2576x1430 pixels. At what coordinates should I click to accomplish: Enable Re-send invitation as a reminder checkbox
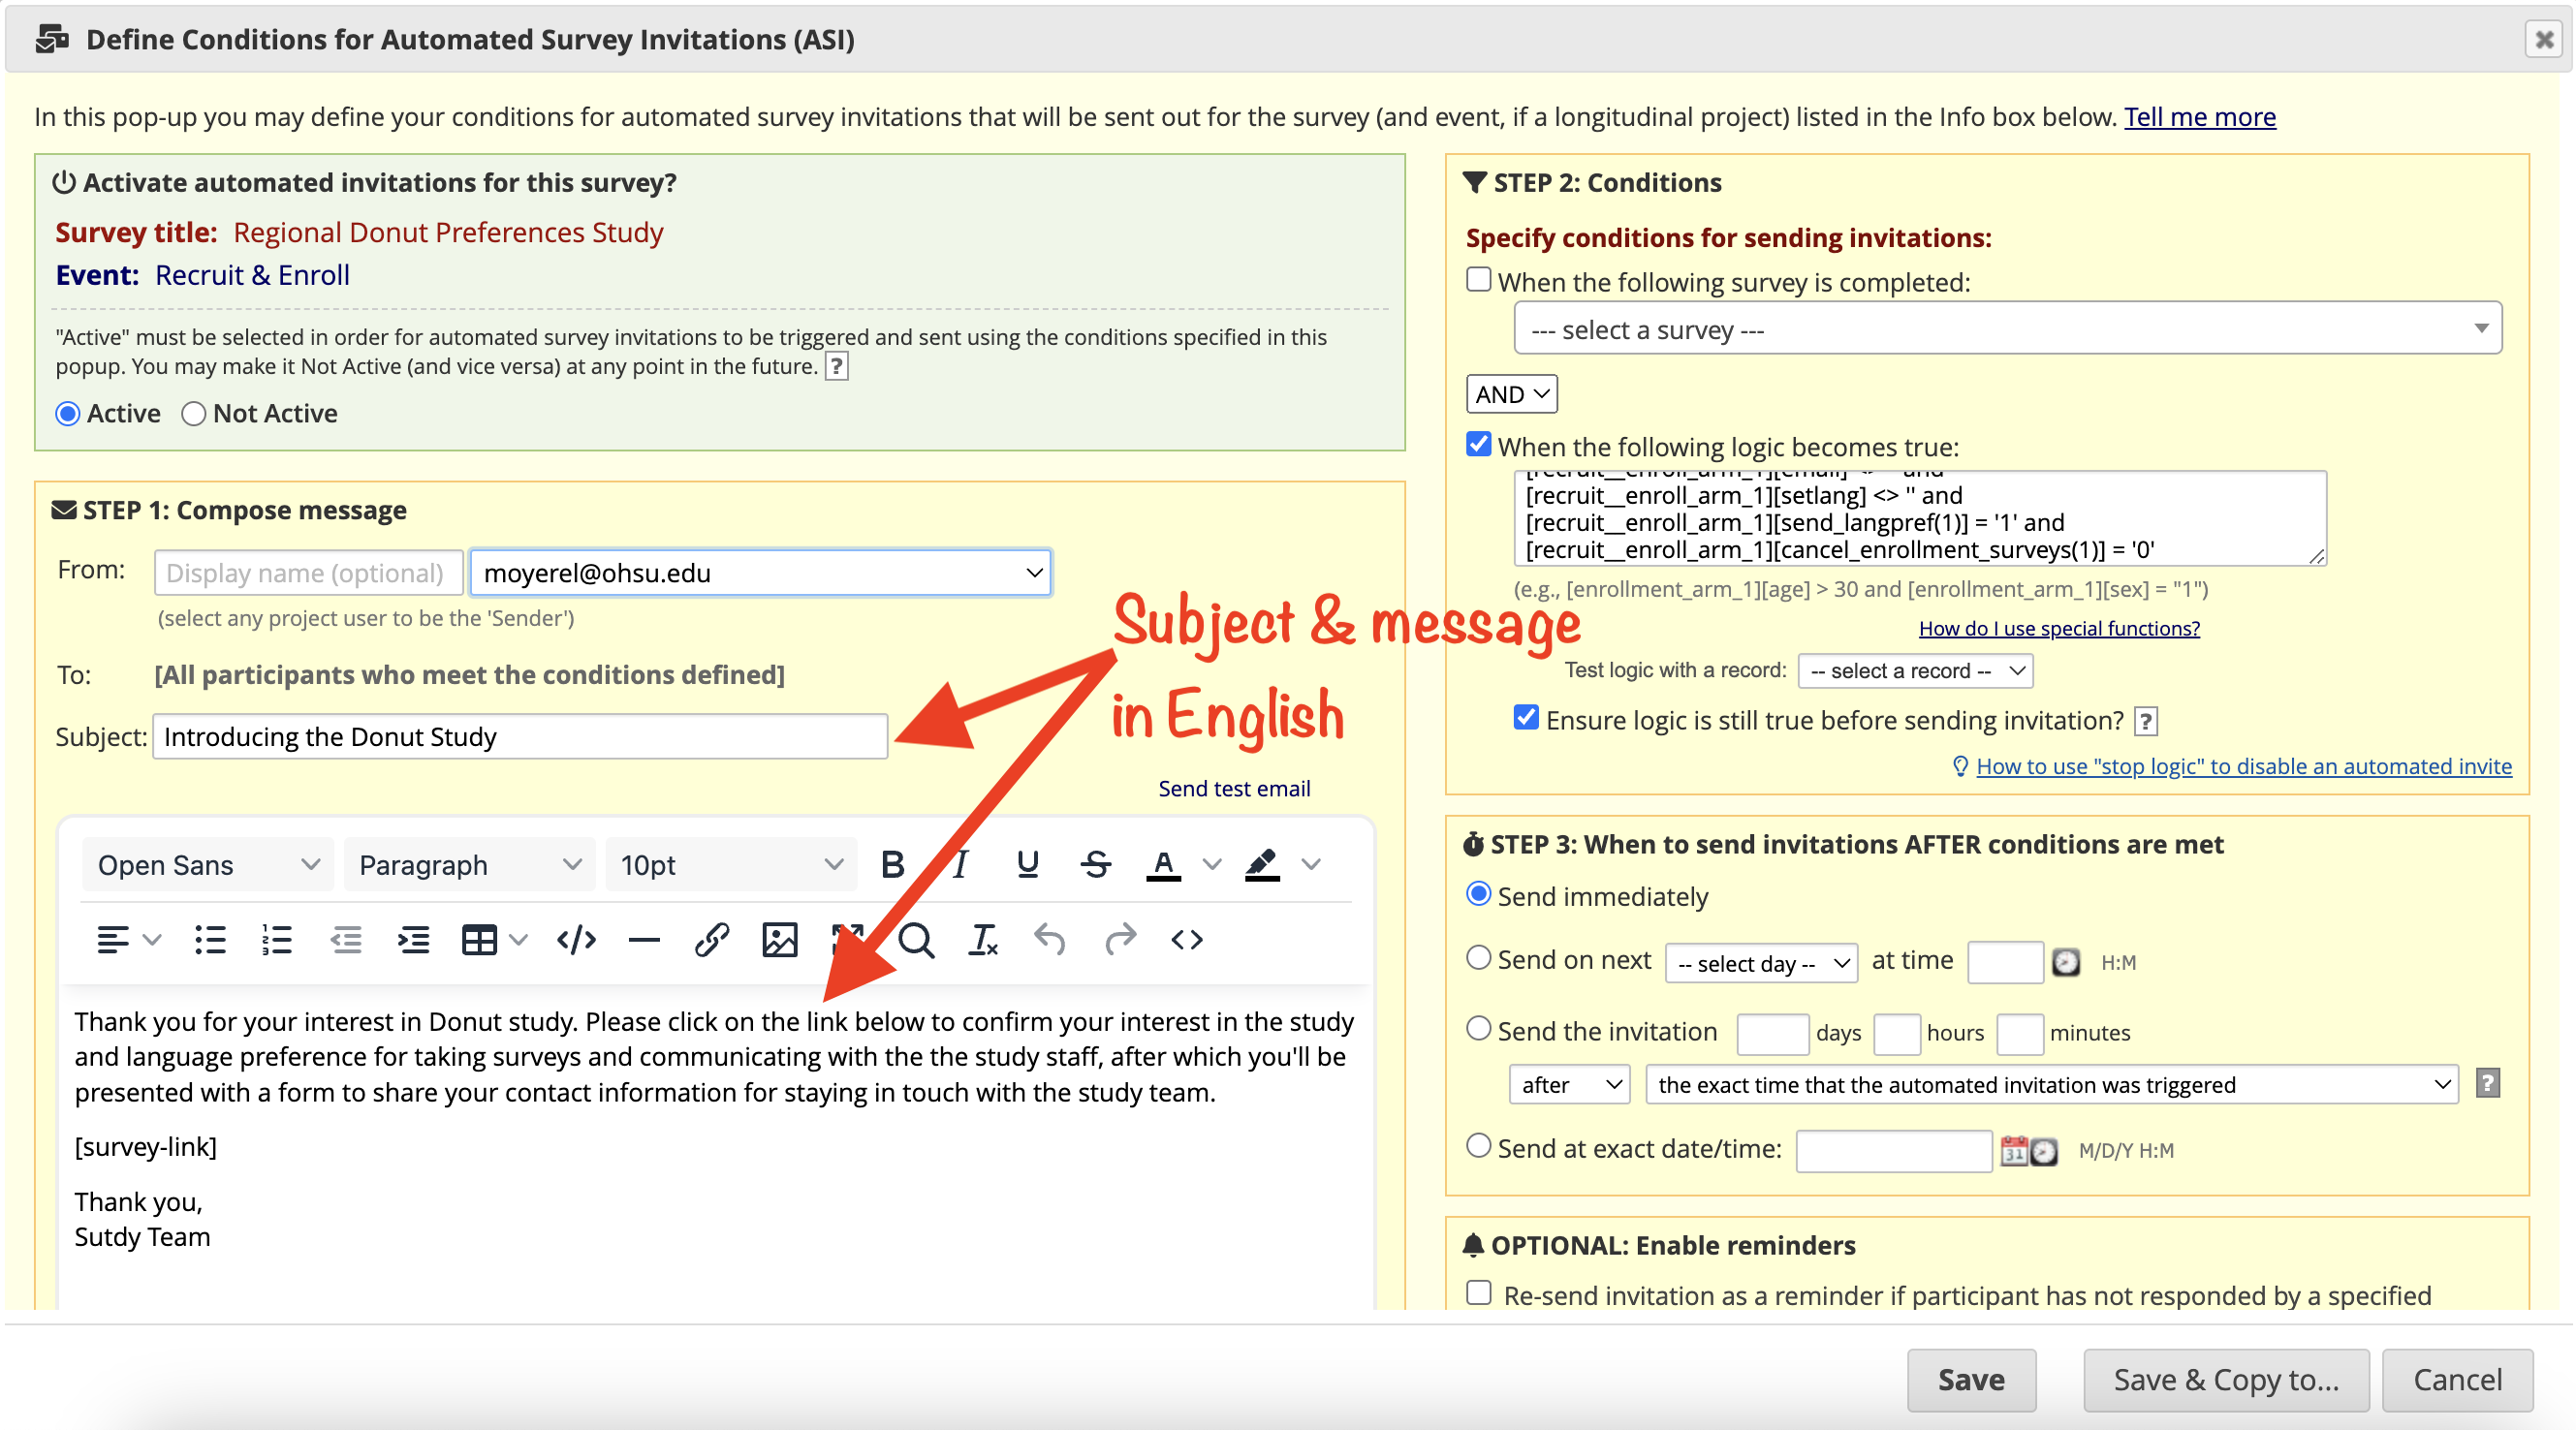pos(1478,1293)
